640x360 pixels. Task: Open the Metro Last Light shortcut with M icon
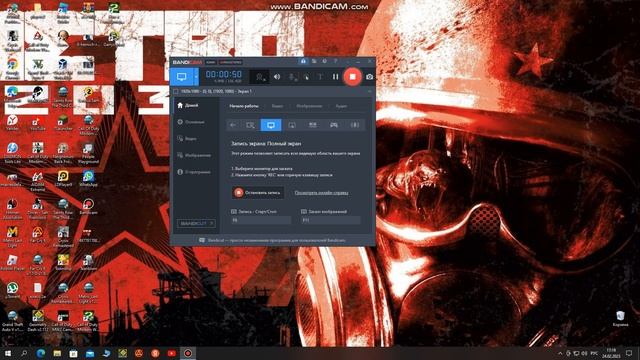tap(12, 237)
